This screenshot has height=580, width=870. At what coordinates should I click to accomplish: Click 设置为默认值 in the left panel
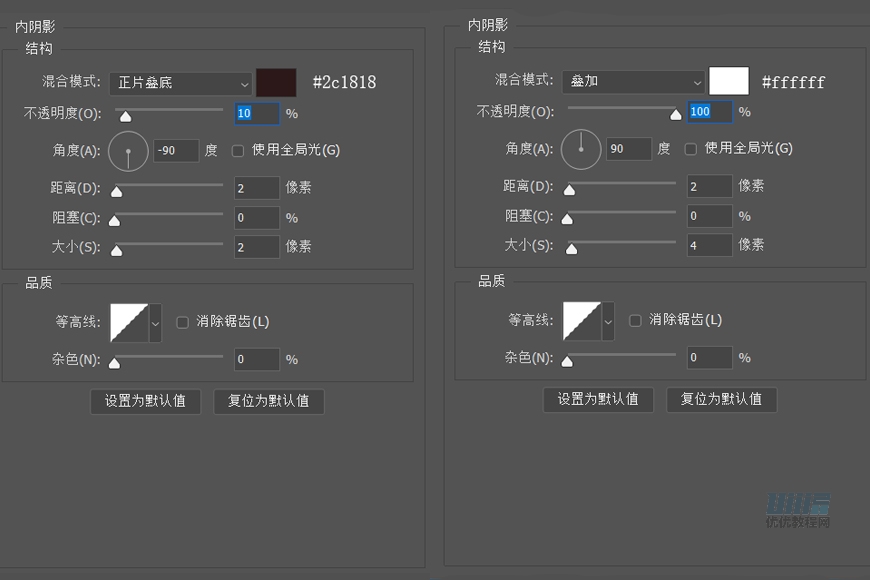click(x=145, y=401)
